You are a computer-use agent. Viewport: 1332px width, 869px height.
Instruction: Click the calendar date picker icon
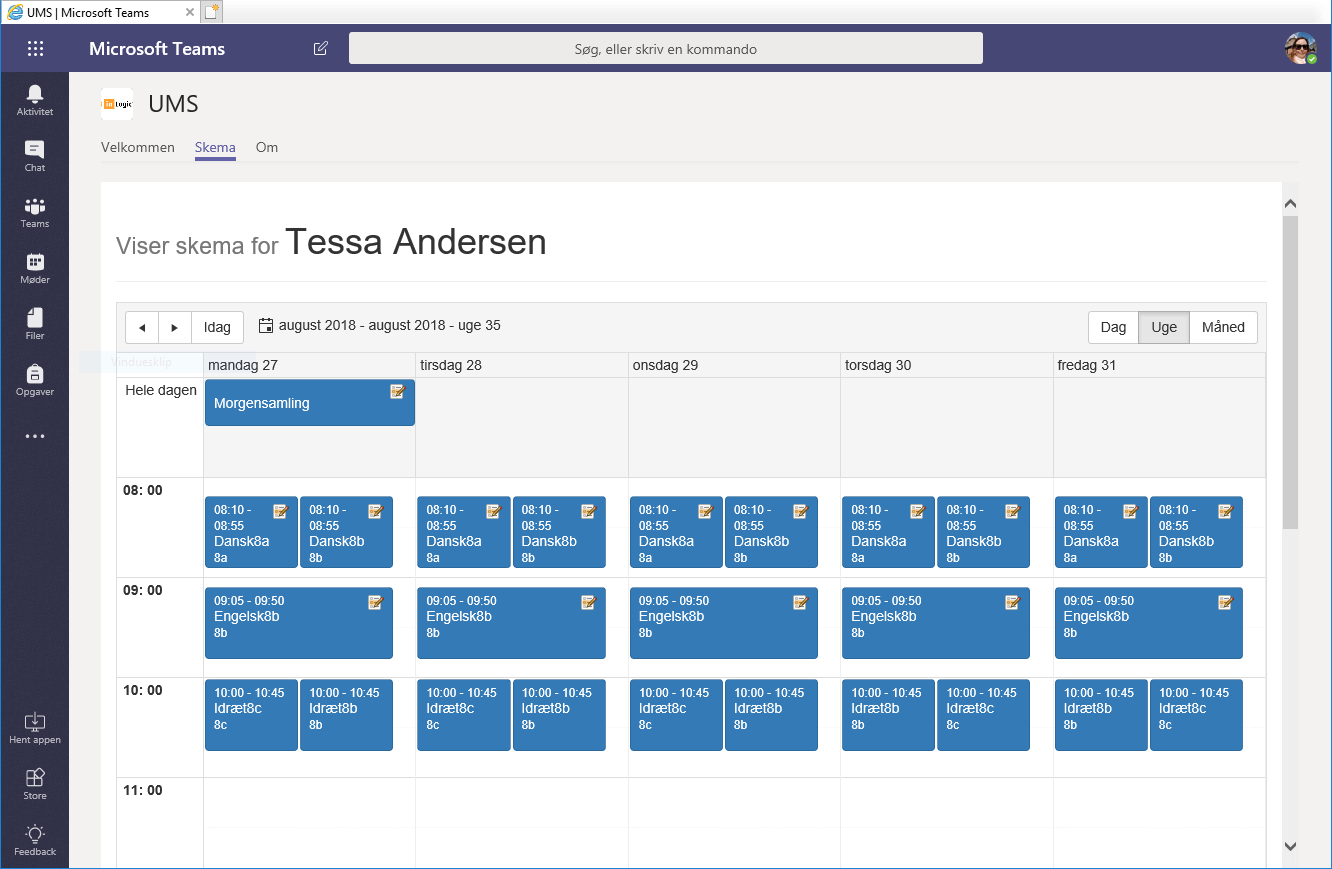coord(266,326)
